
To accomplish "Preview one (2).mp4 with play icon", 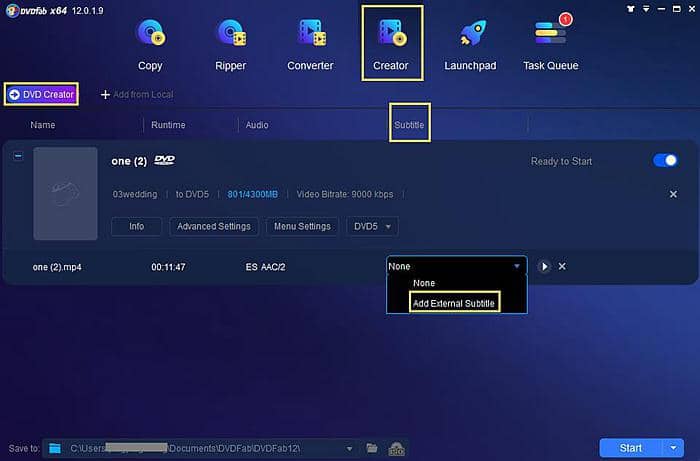I will tap(544, 266).
